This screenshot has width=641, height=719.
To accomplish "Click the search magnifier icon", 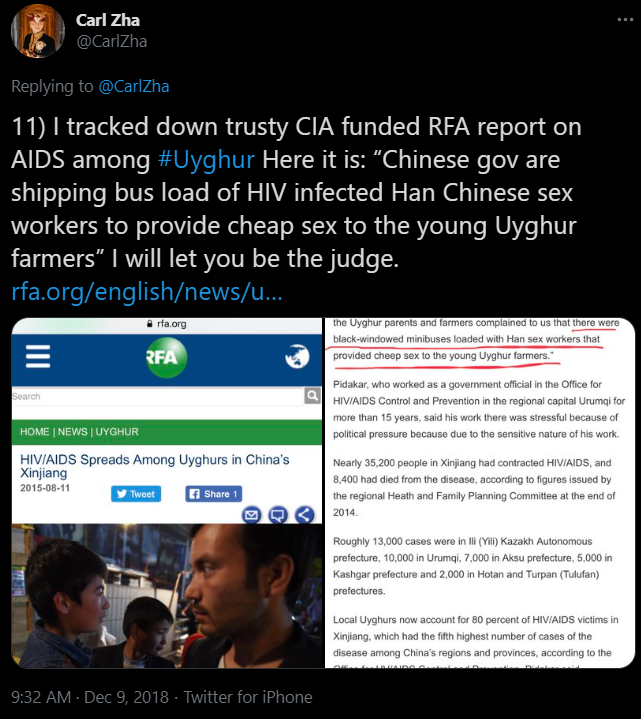I will pyautogui.click(x=312, y=395).
